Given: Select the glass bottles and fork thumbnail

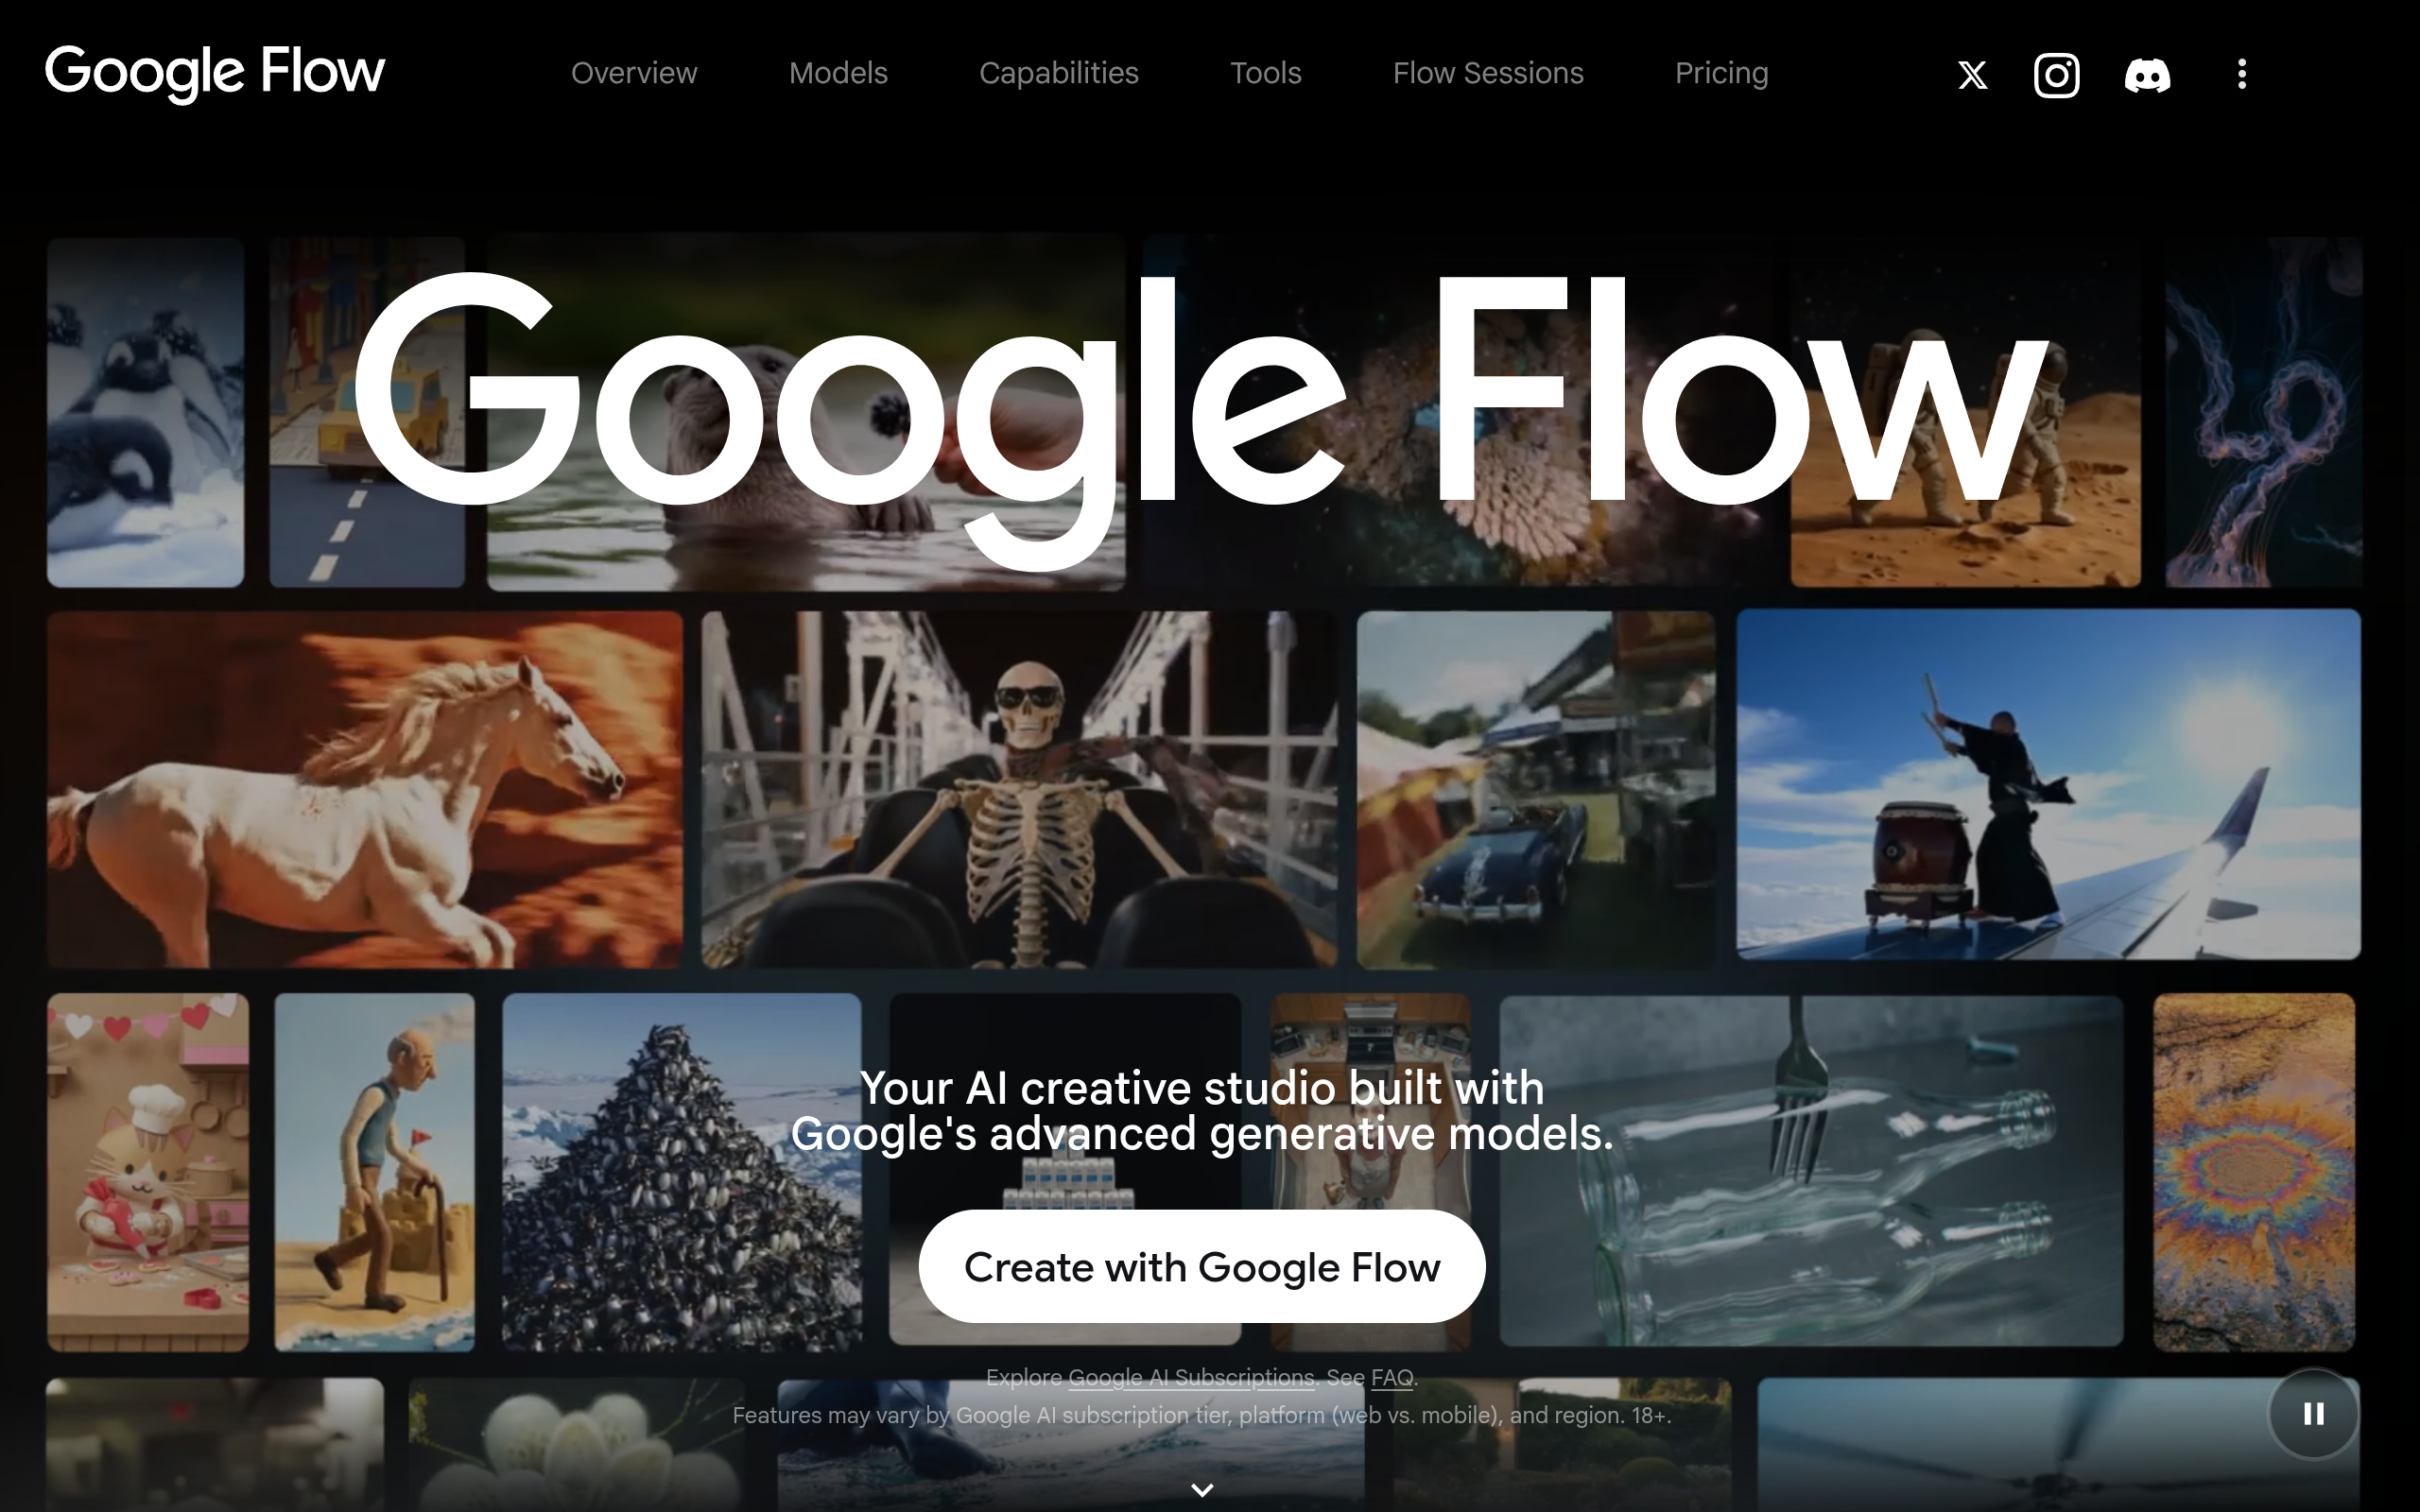Looking at the screenshot, I should coord(1810,1170).
